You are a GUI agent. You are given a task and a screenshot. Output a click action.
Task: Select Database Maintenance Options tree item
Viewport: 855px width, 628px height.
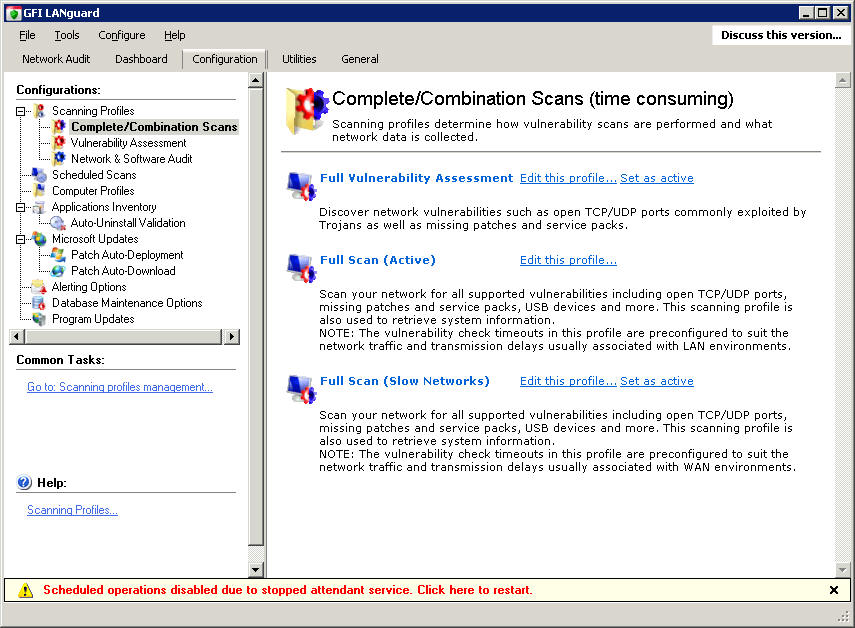[x=127, y=303]
